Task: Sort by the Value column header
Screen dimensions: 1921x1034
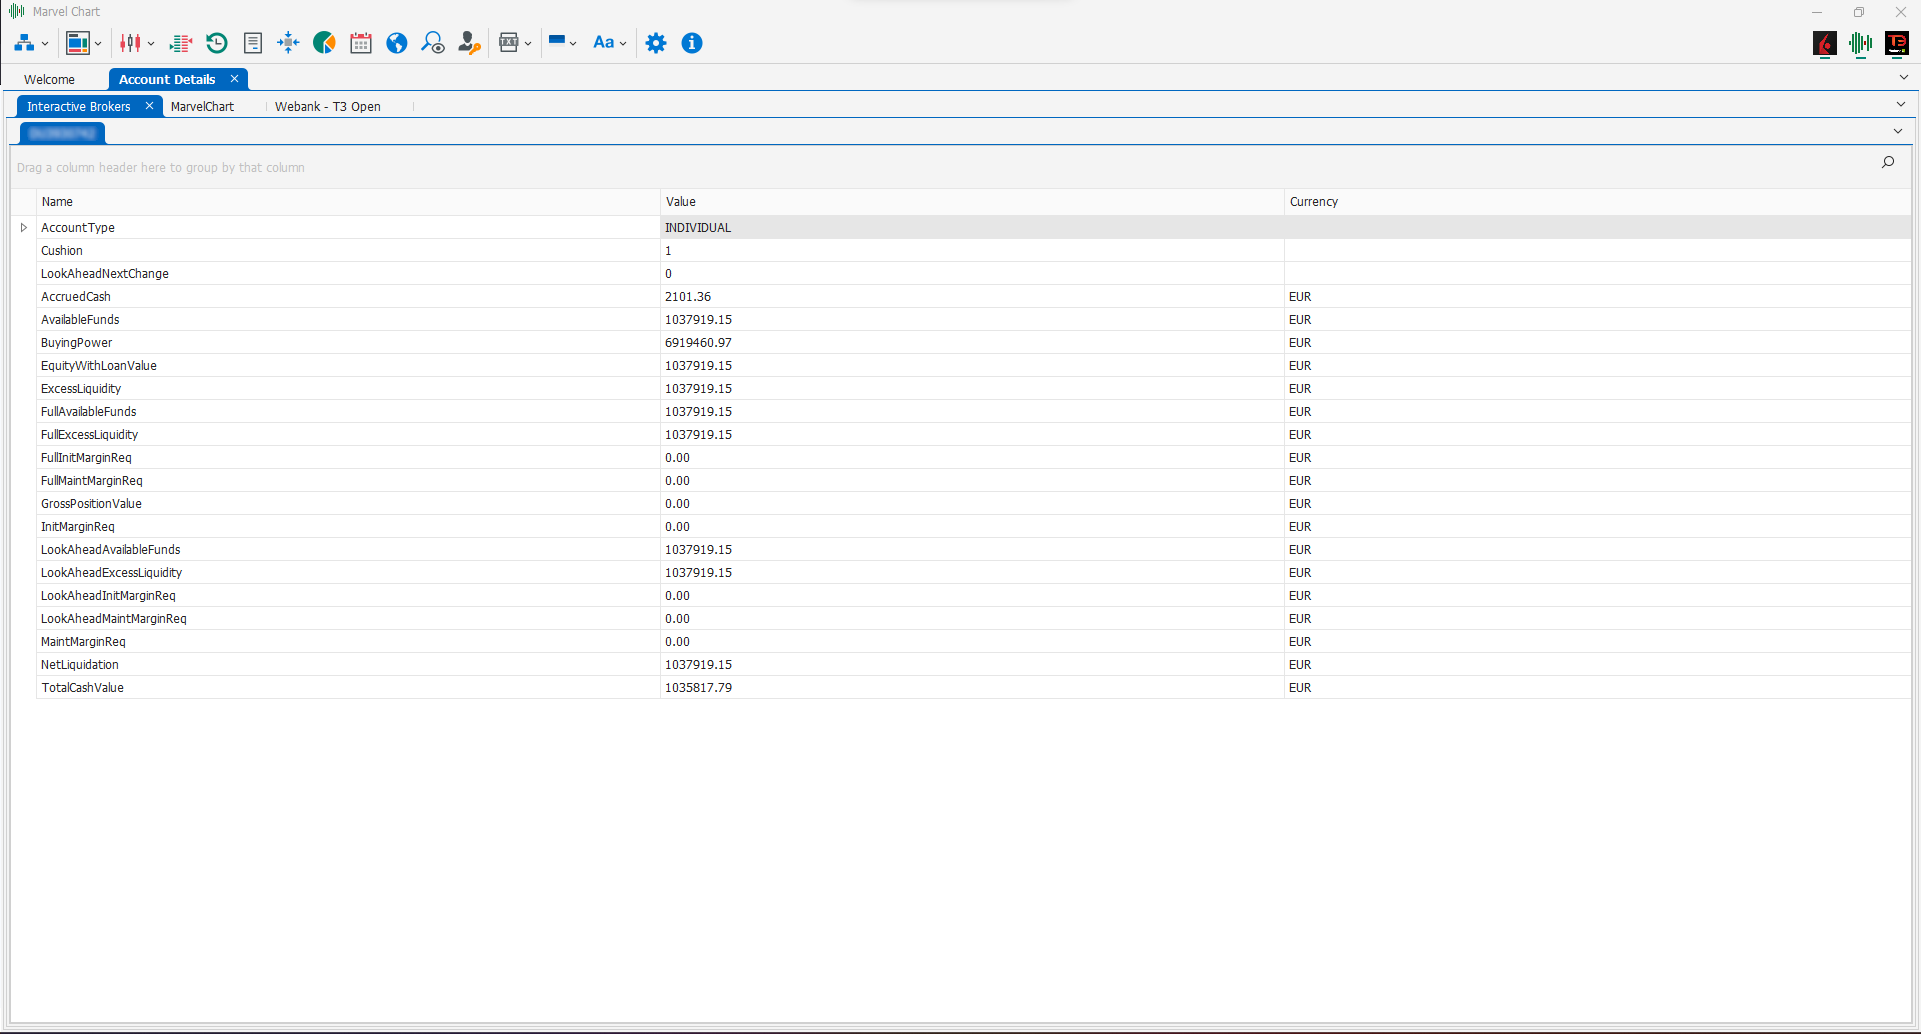Action: coord(972,202)
